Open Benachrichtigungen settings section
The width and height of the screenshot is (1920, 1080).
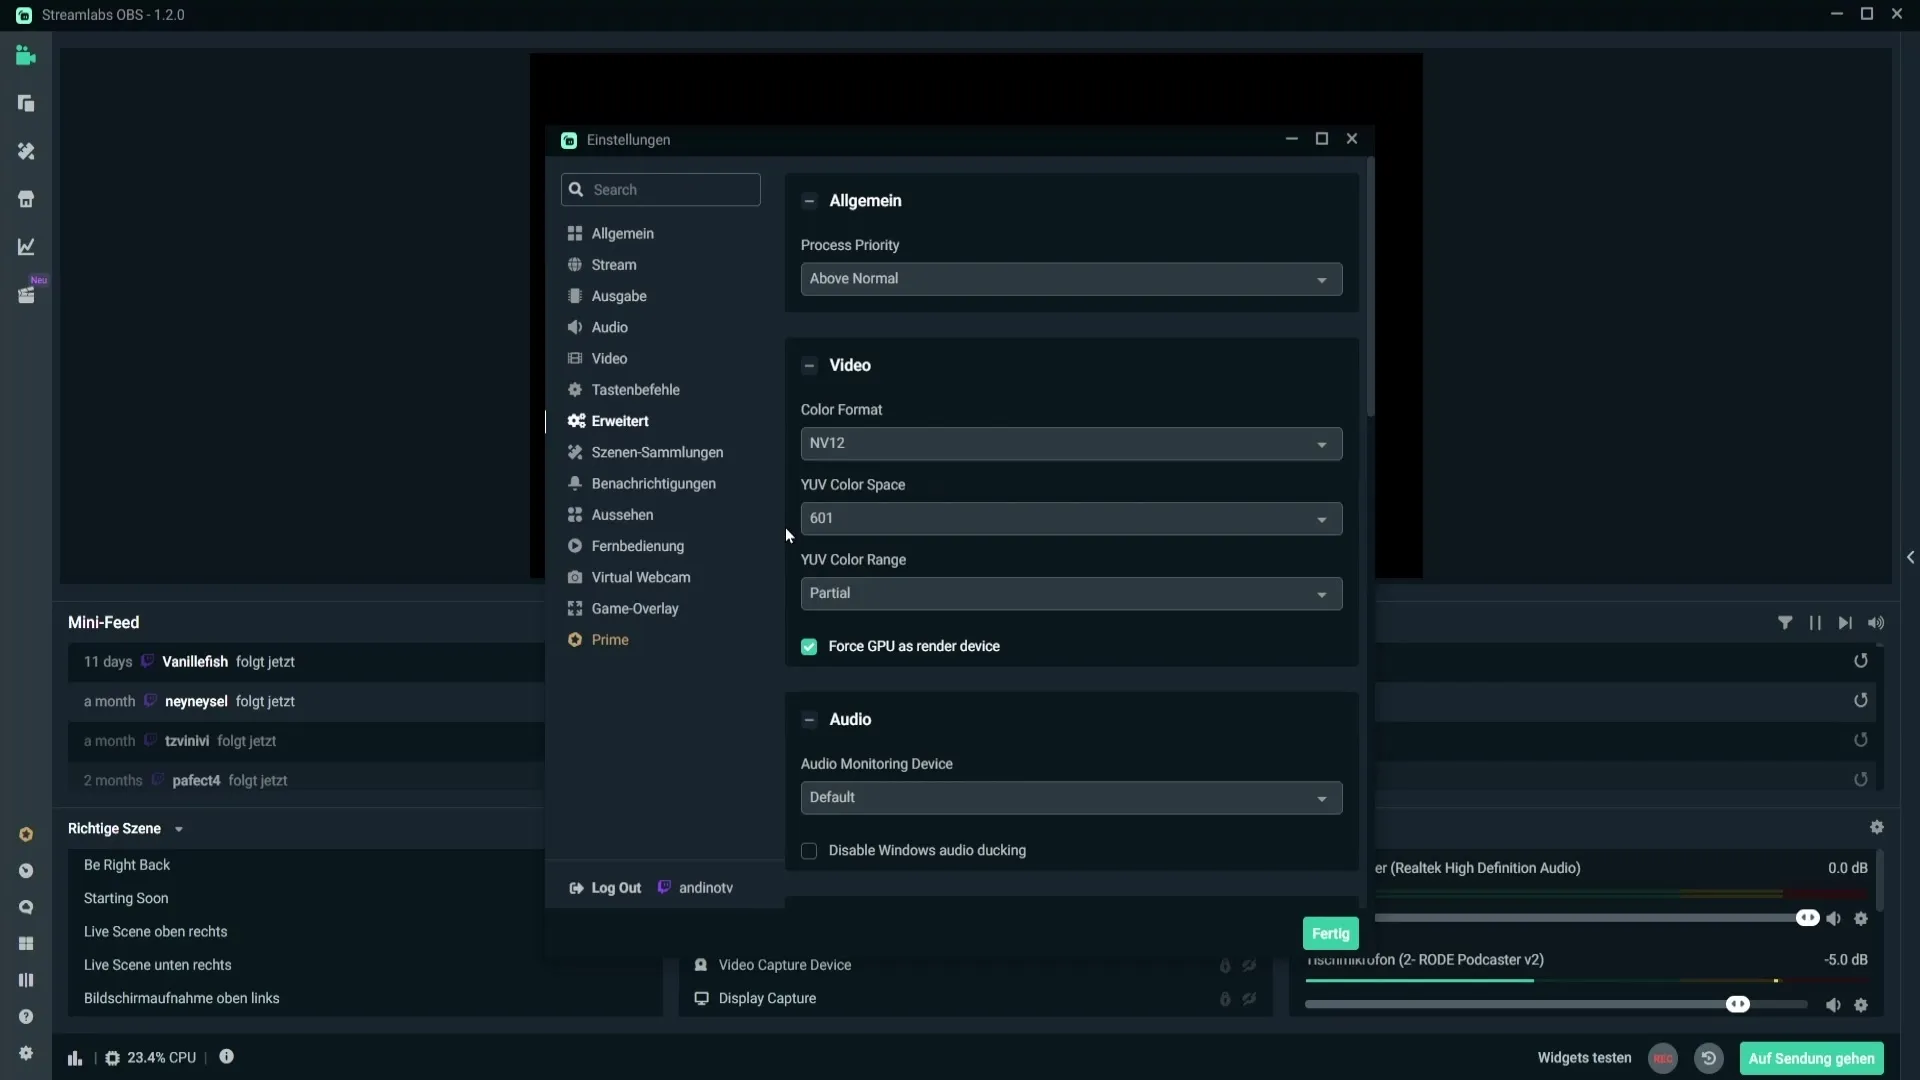click(x=653, y=483)
